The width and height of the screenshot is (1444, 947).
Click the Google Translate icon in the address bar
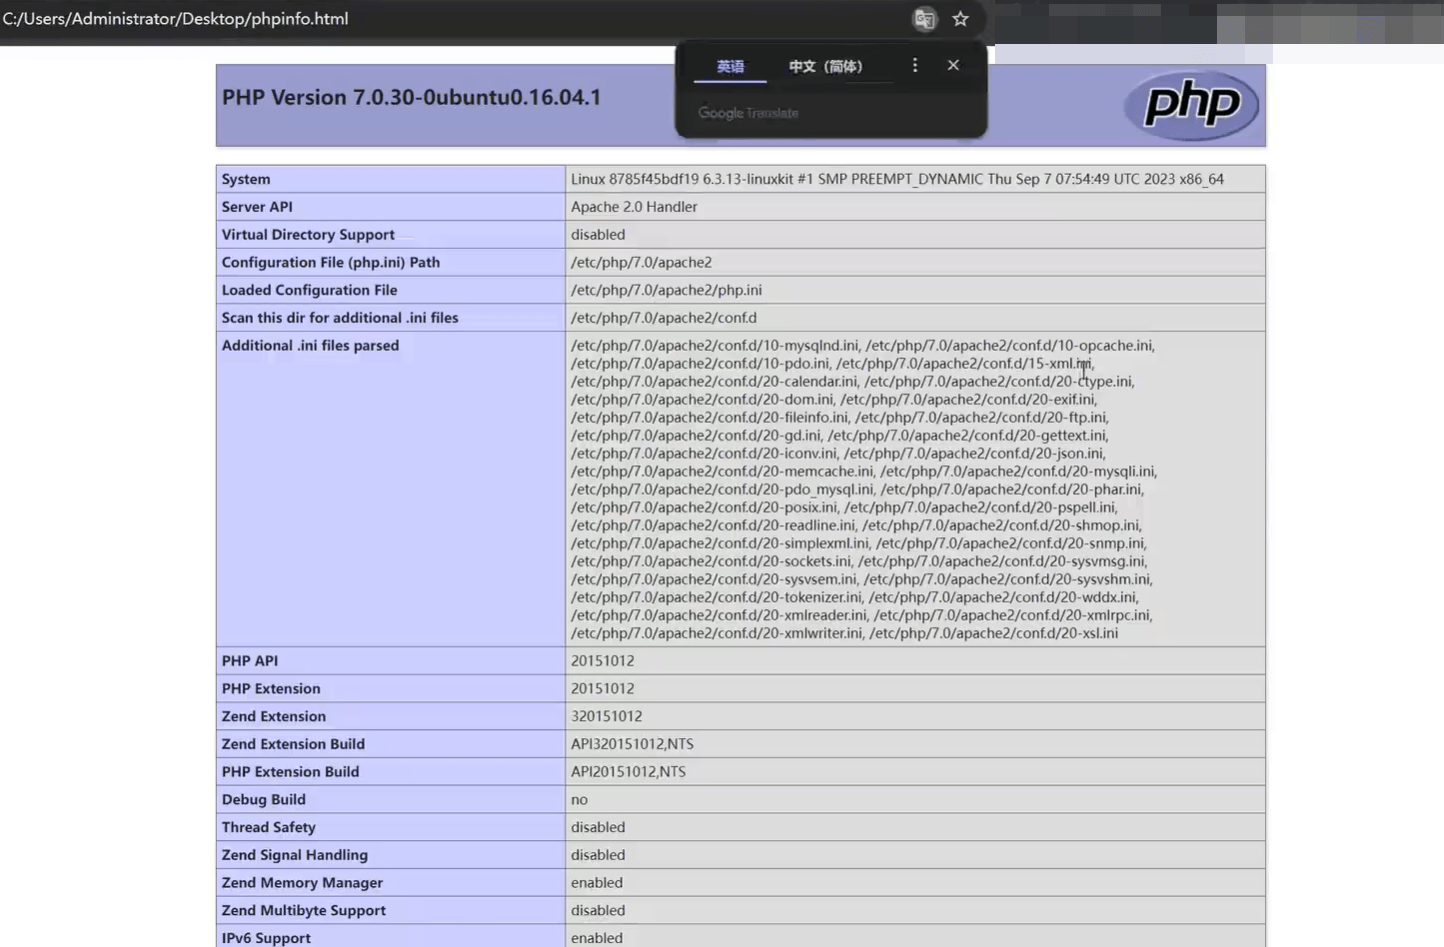925,19
